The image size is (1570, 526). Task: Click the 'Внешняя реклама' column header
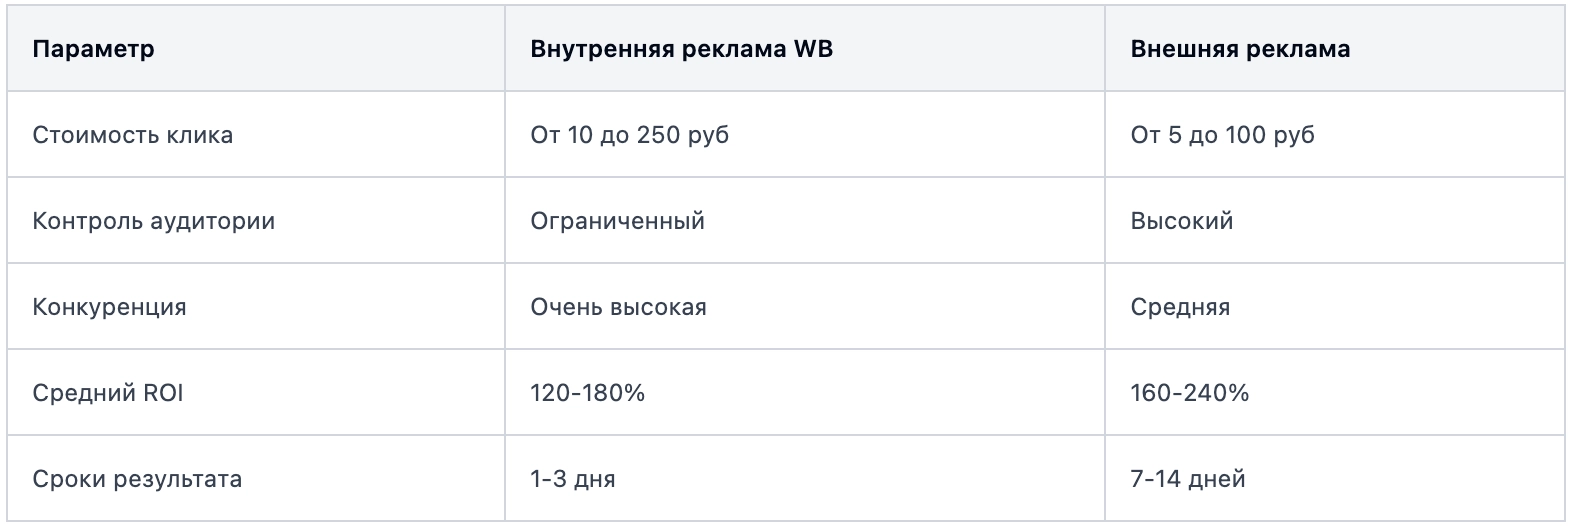click(x=1240, y=49)
